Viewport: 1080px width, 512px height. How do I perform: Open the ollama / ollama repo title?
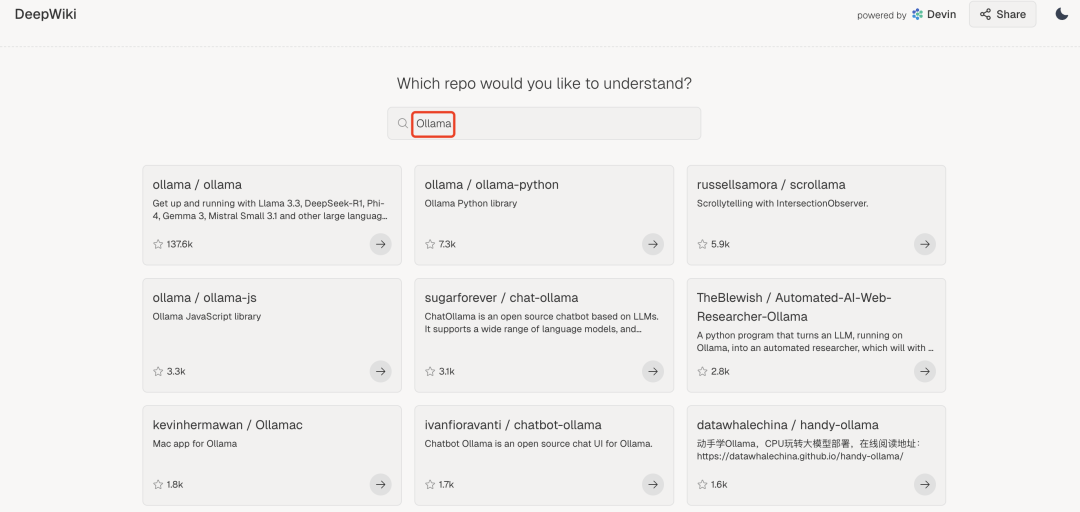coord(197,185)
